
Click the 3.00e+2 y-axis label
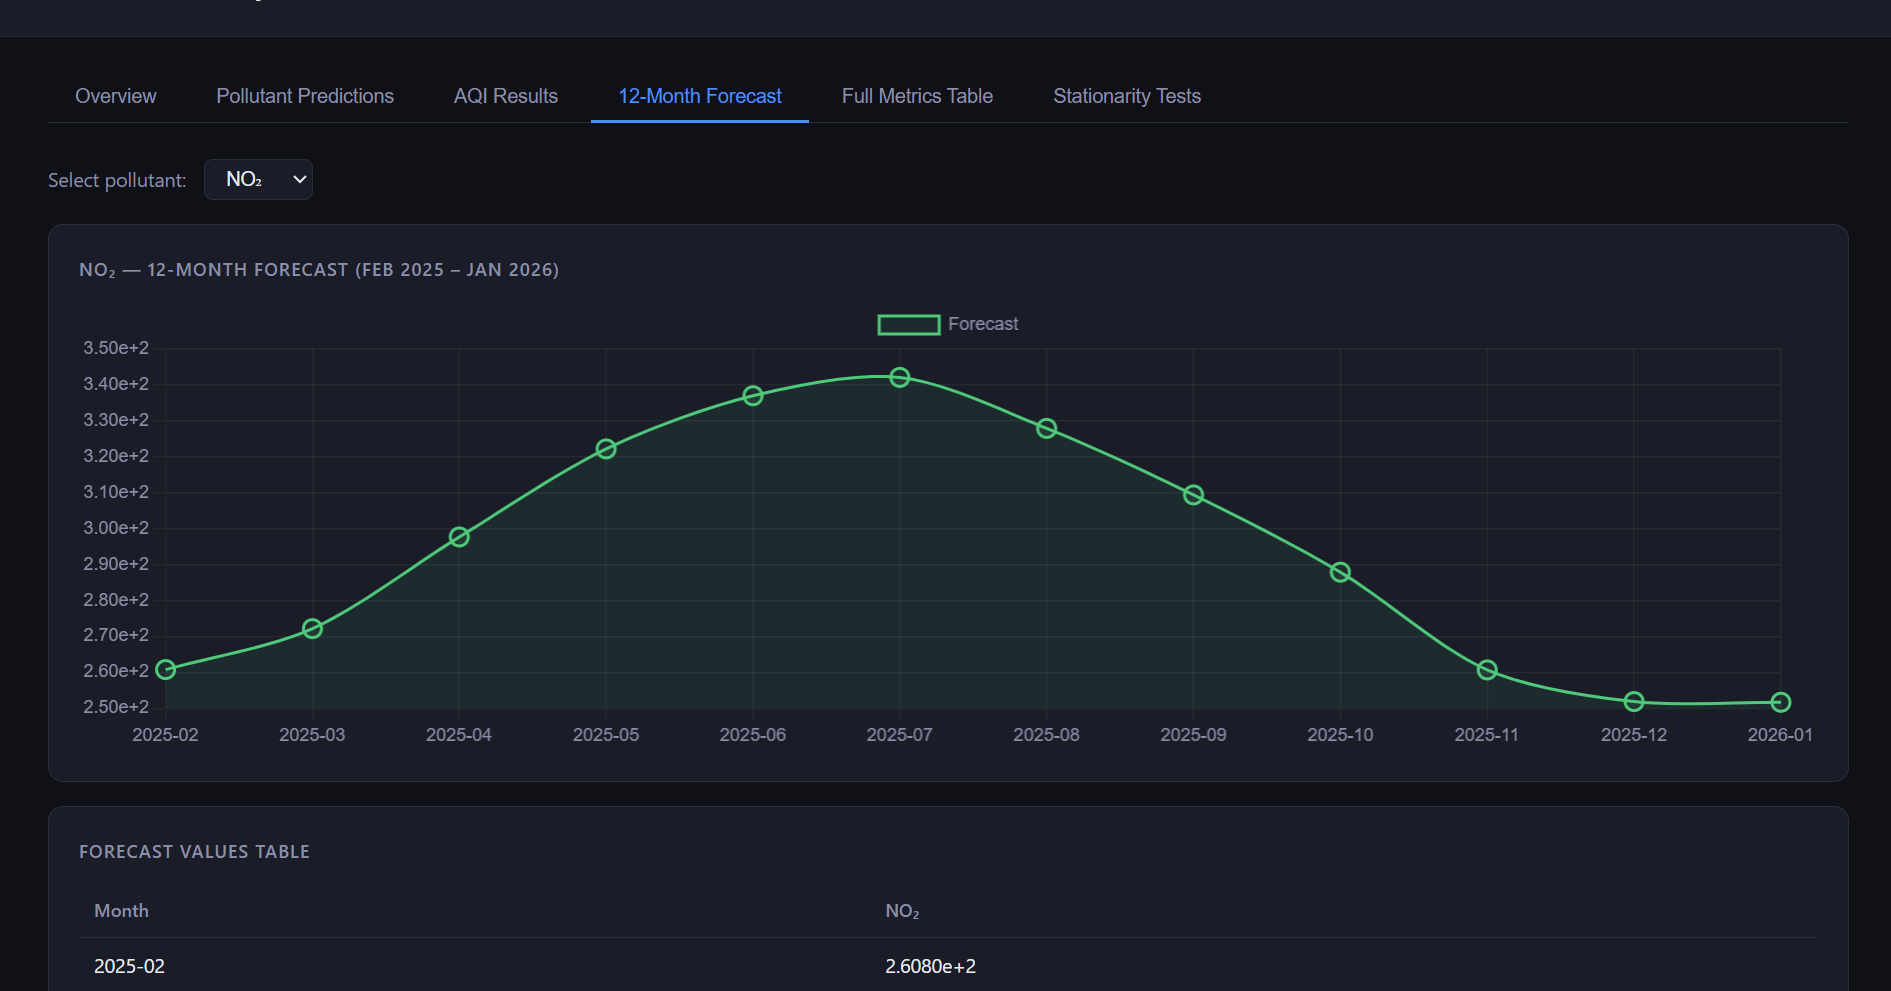tap(116, 528)
